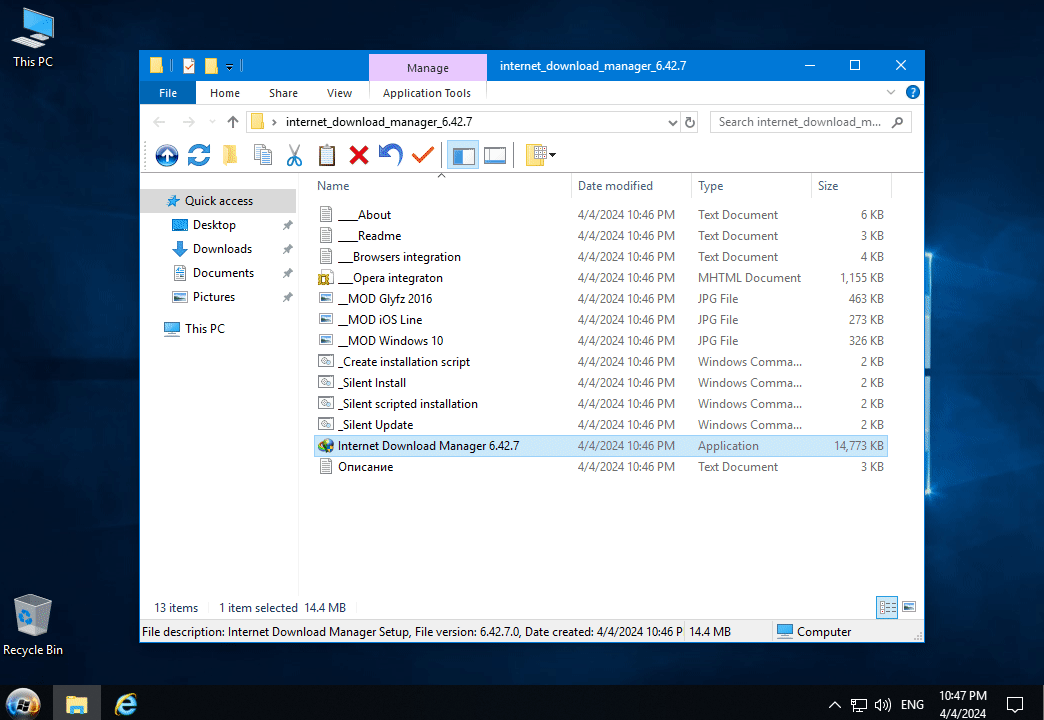This screenshot has height=720, width=1044.
Task: Switch to Details view in status bar
Action: (887, 607)
